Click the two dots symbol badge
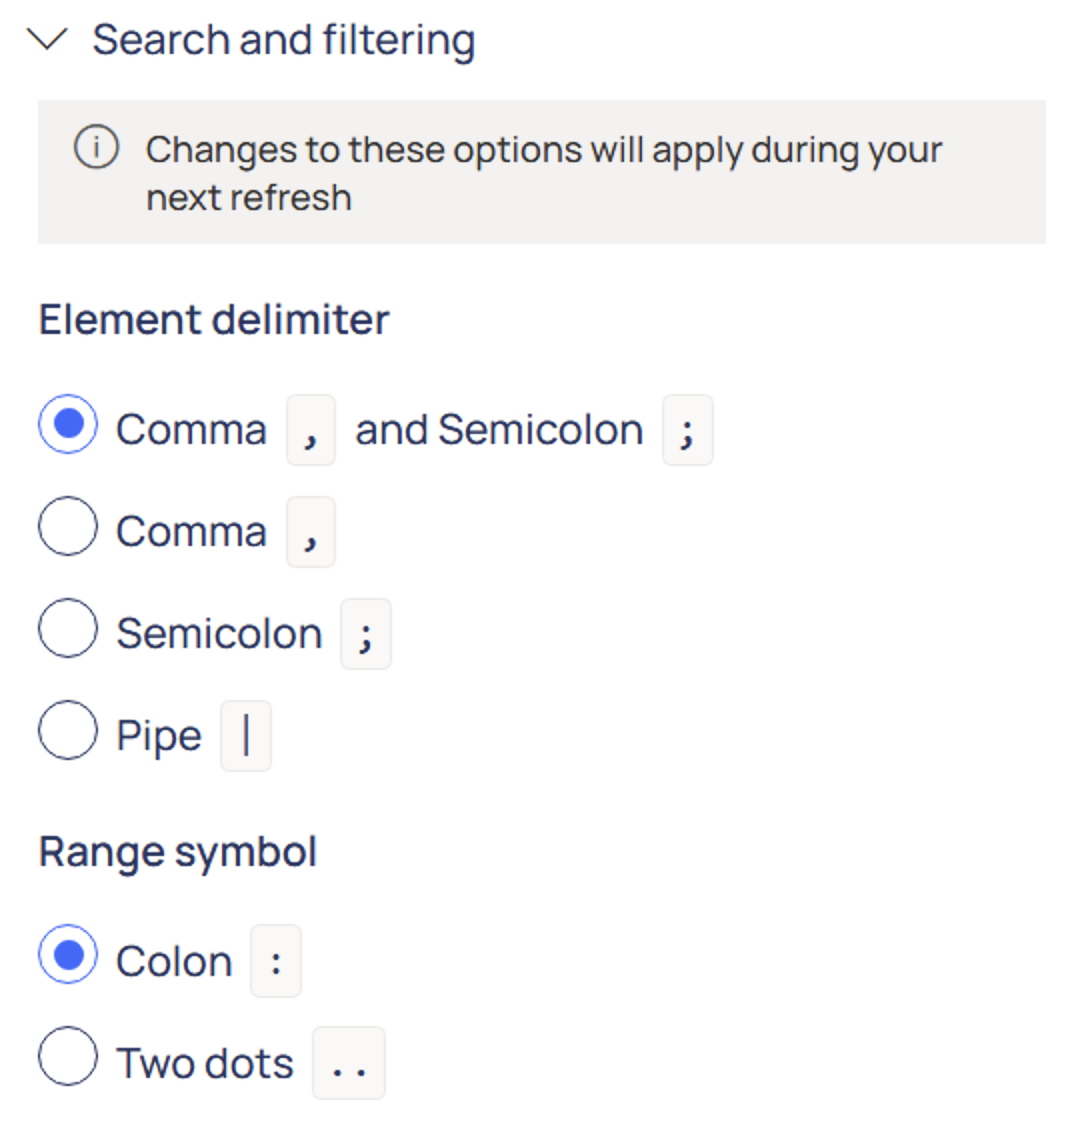The image size is (1086, 1124). [x=349, y=1064]
